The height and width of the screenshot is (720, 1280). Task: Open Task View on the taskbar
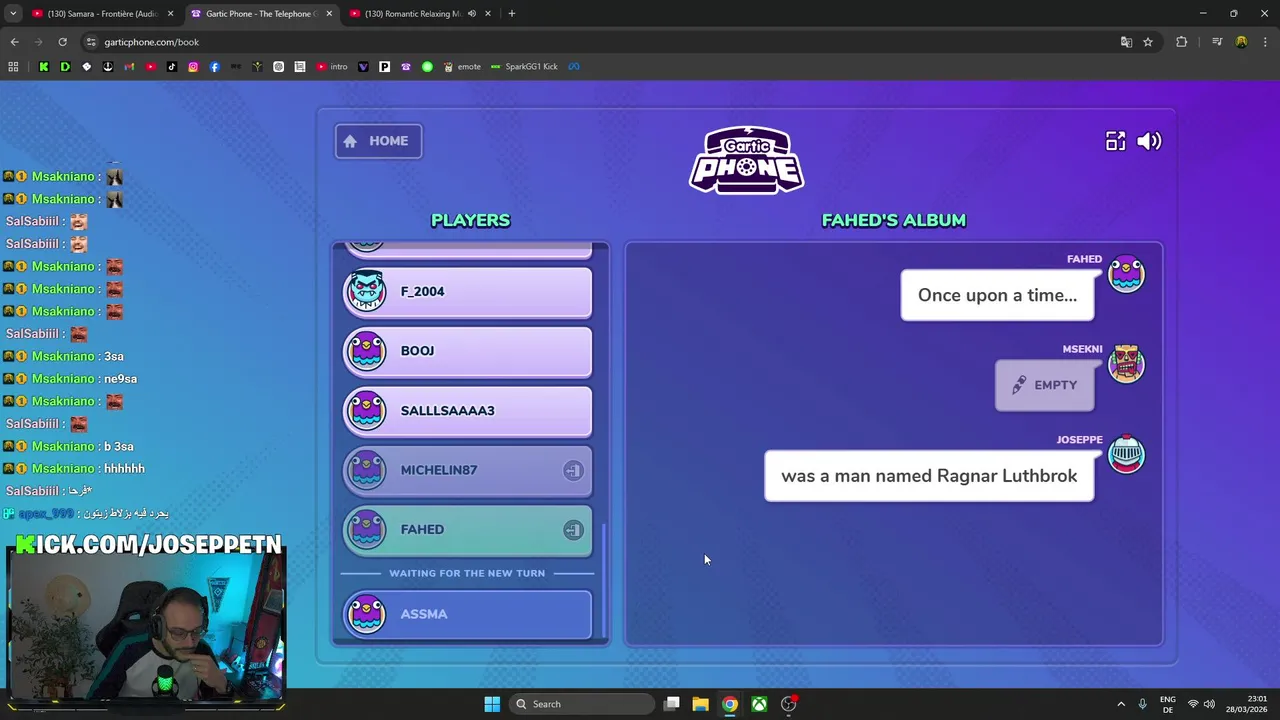tap(672, 704)
